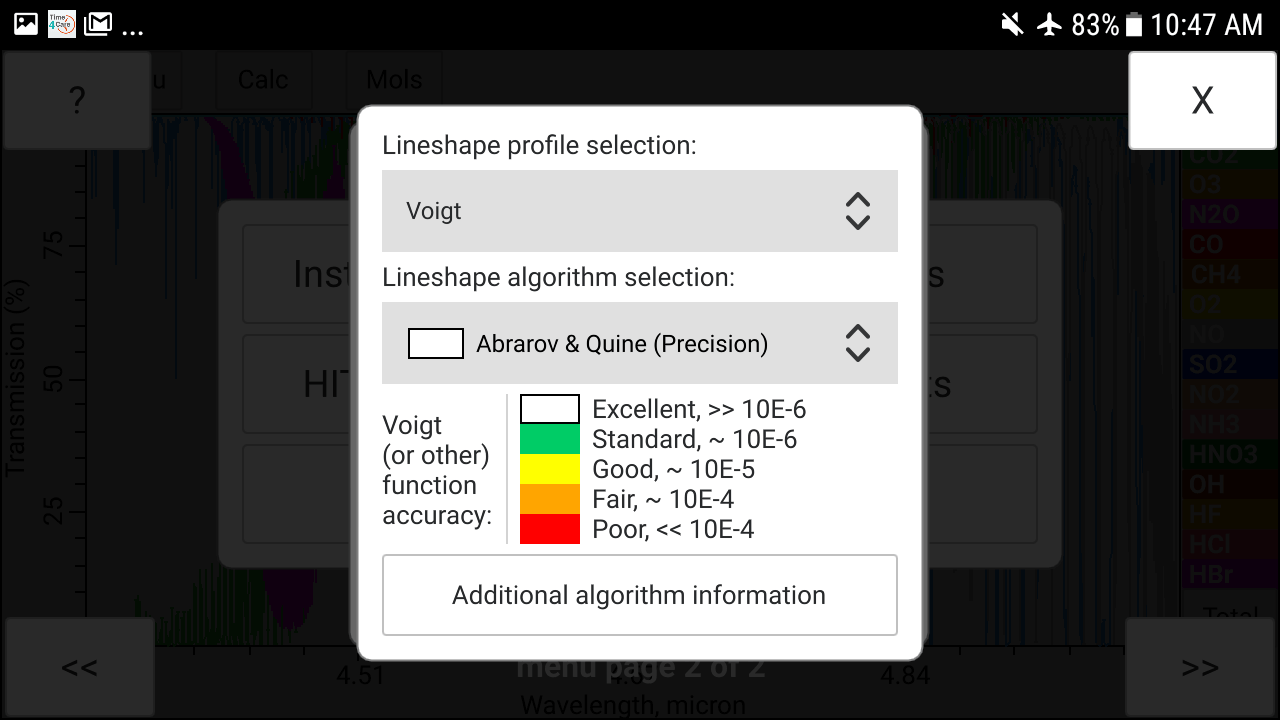Tap the image notification icon in status bar
Image resolution: width=1280 pixels, height=720 pixels.
tap(26, 24)
